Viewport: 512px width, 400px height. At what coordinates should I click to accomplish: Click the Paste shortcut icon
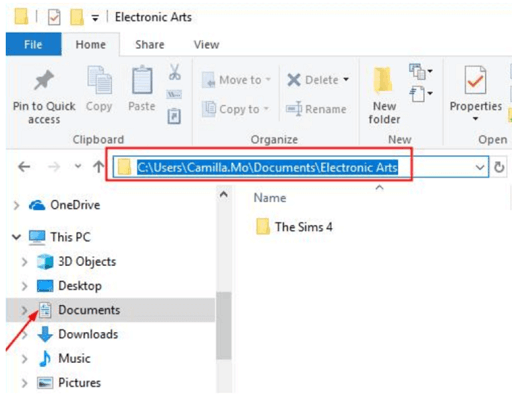click(174, 116)
